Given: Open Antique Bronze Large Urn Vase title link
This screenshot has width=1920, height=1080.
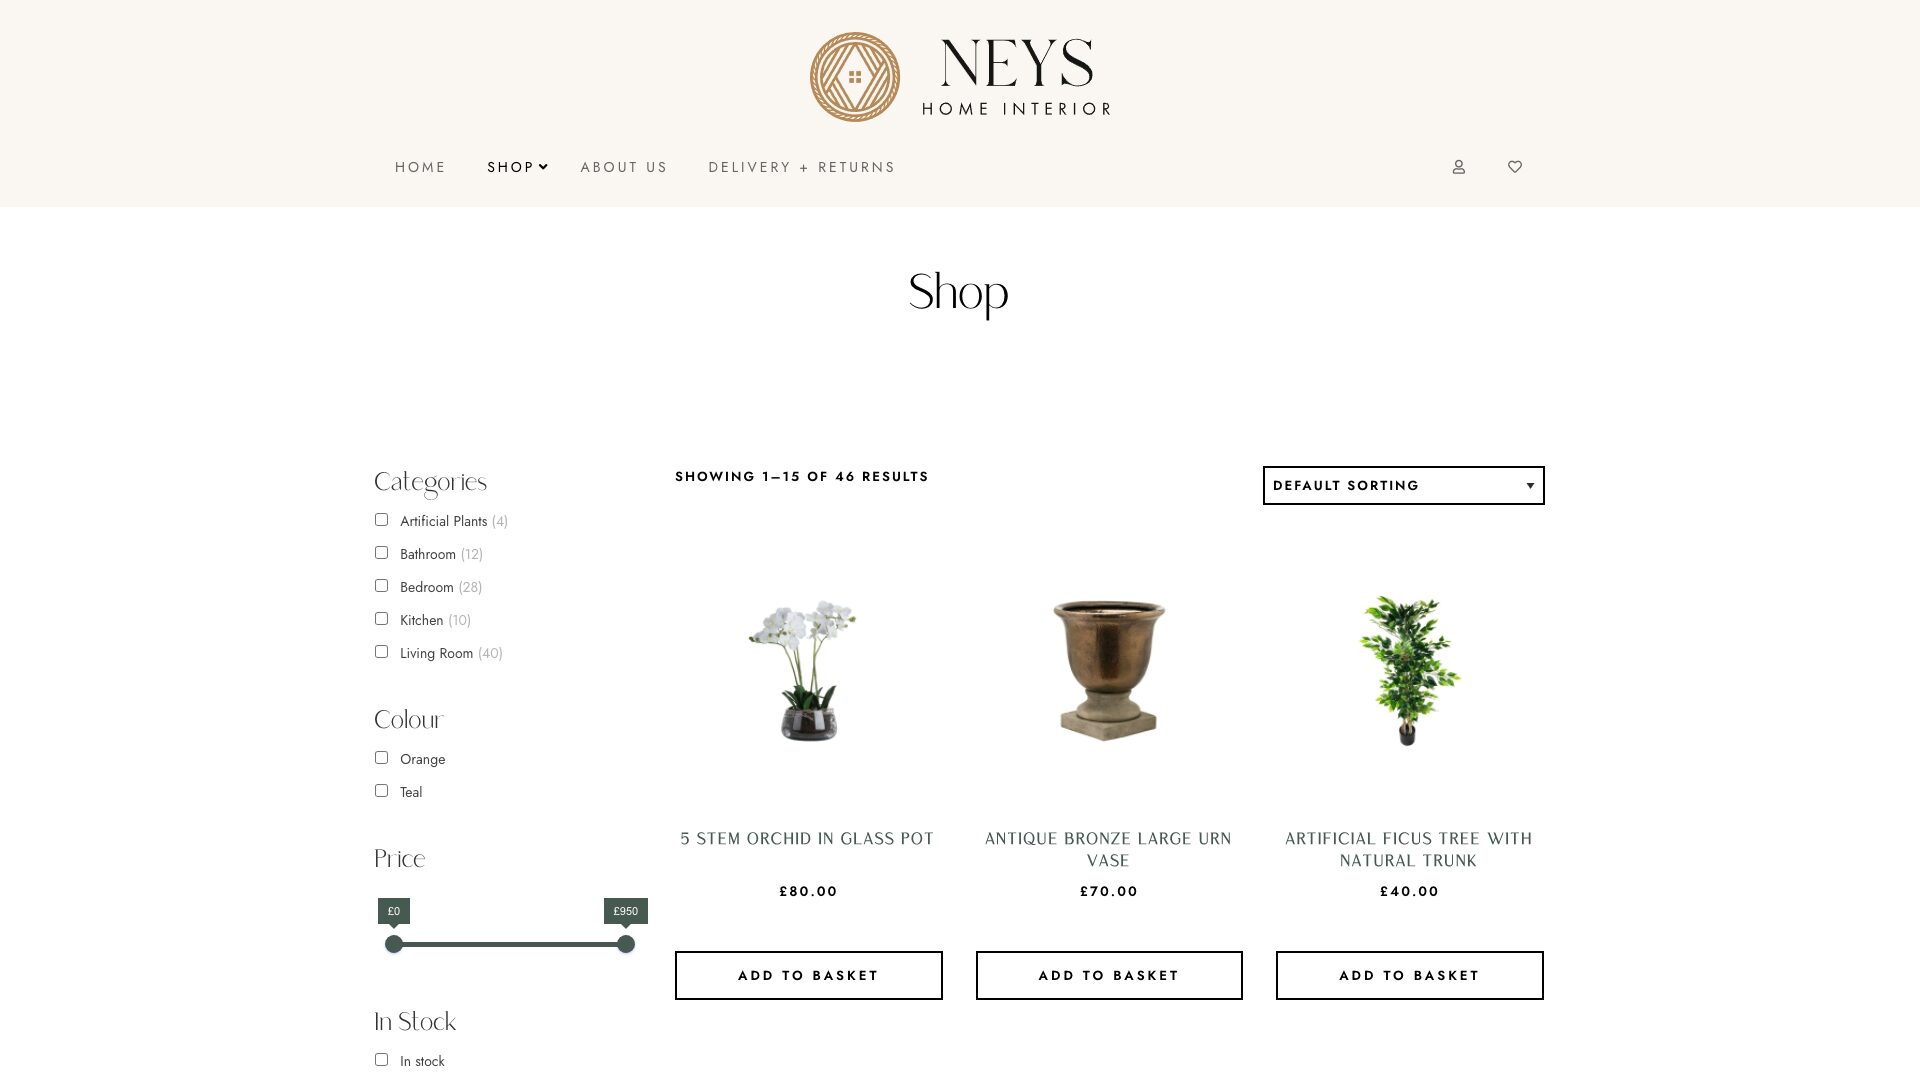Looking at the screenshot, I should tap(1108, 849).
